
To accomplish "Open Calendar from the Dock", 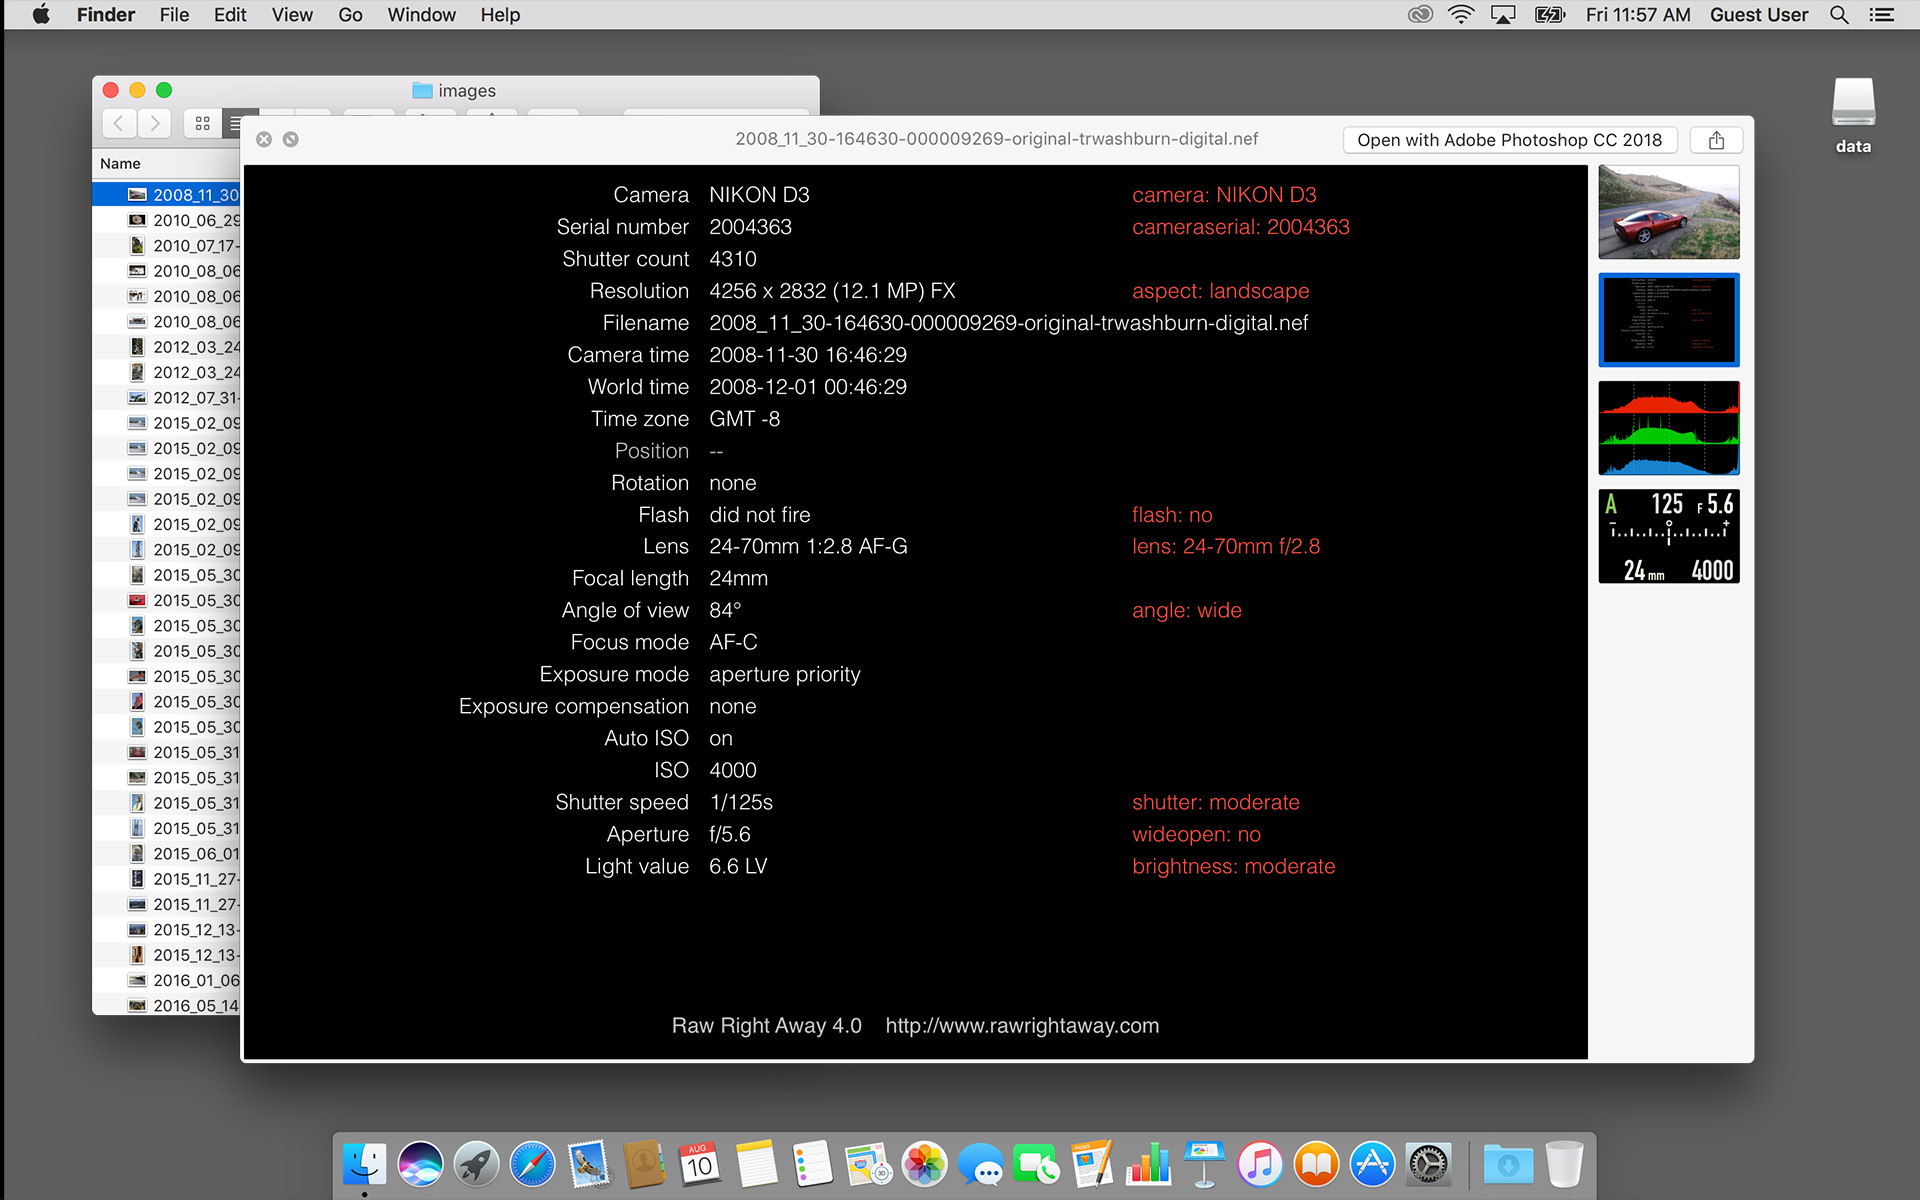I will coord(700,1165).
